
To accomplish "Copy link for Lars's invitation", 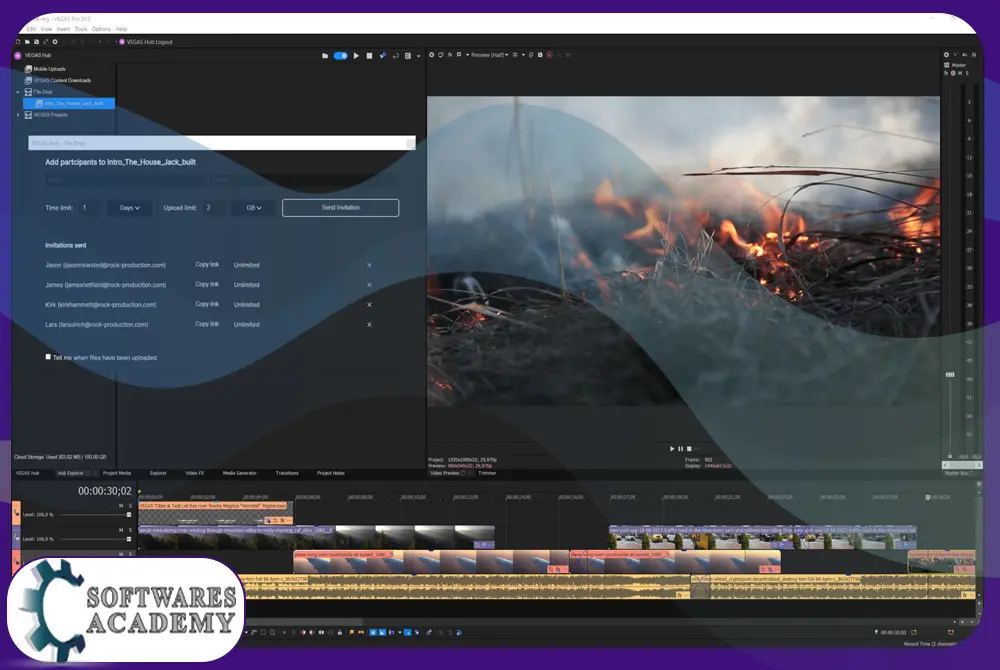I will [x=207, y=324].
